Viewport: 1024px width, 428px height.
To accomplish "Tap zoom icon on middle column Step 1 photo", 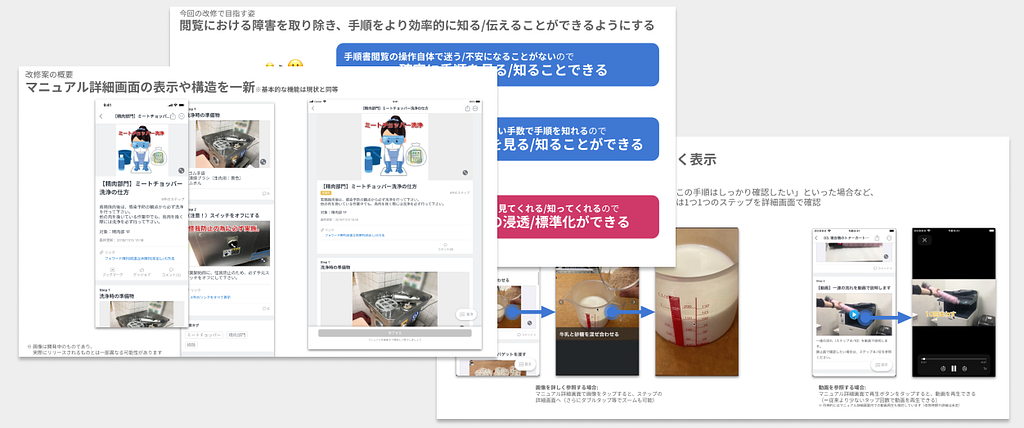I will point(263,161).
